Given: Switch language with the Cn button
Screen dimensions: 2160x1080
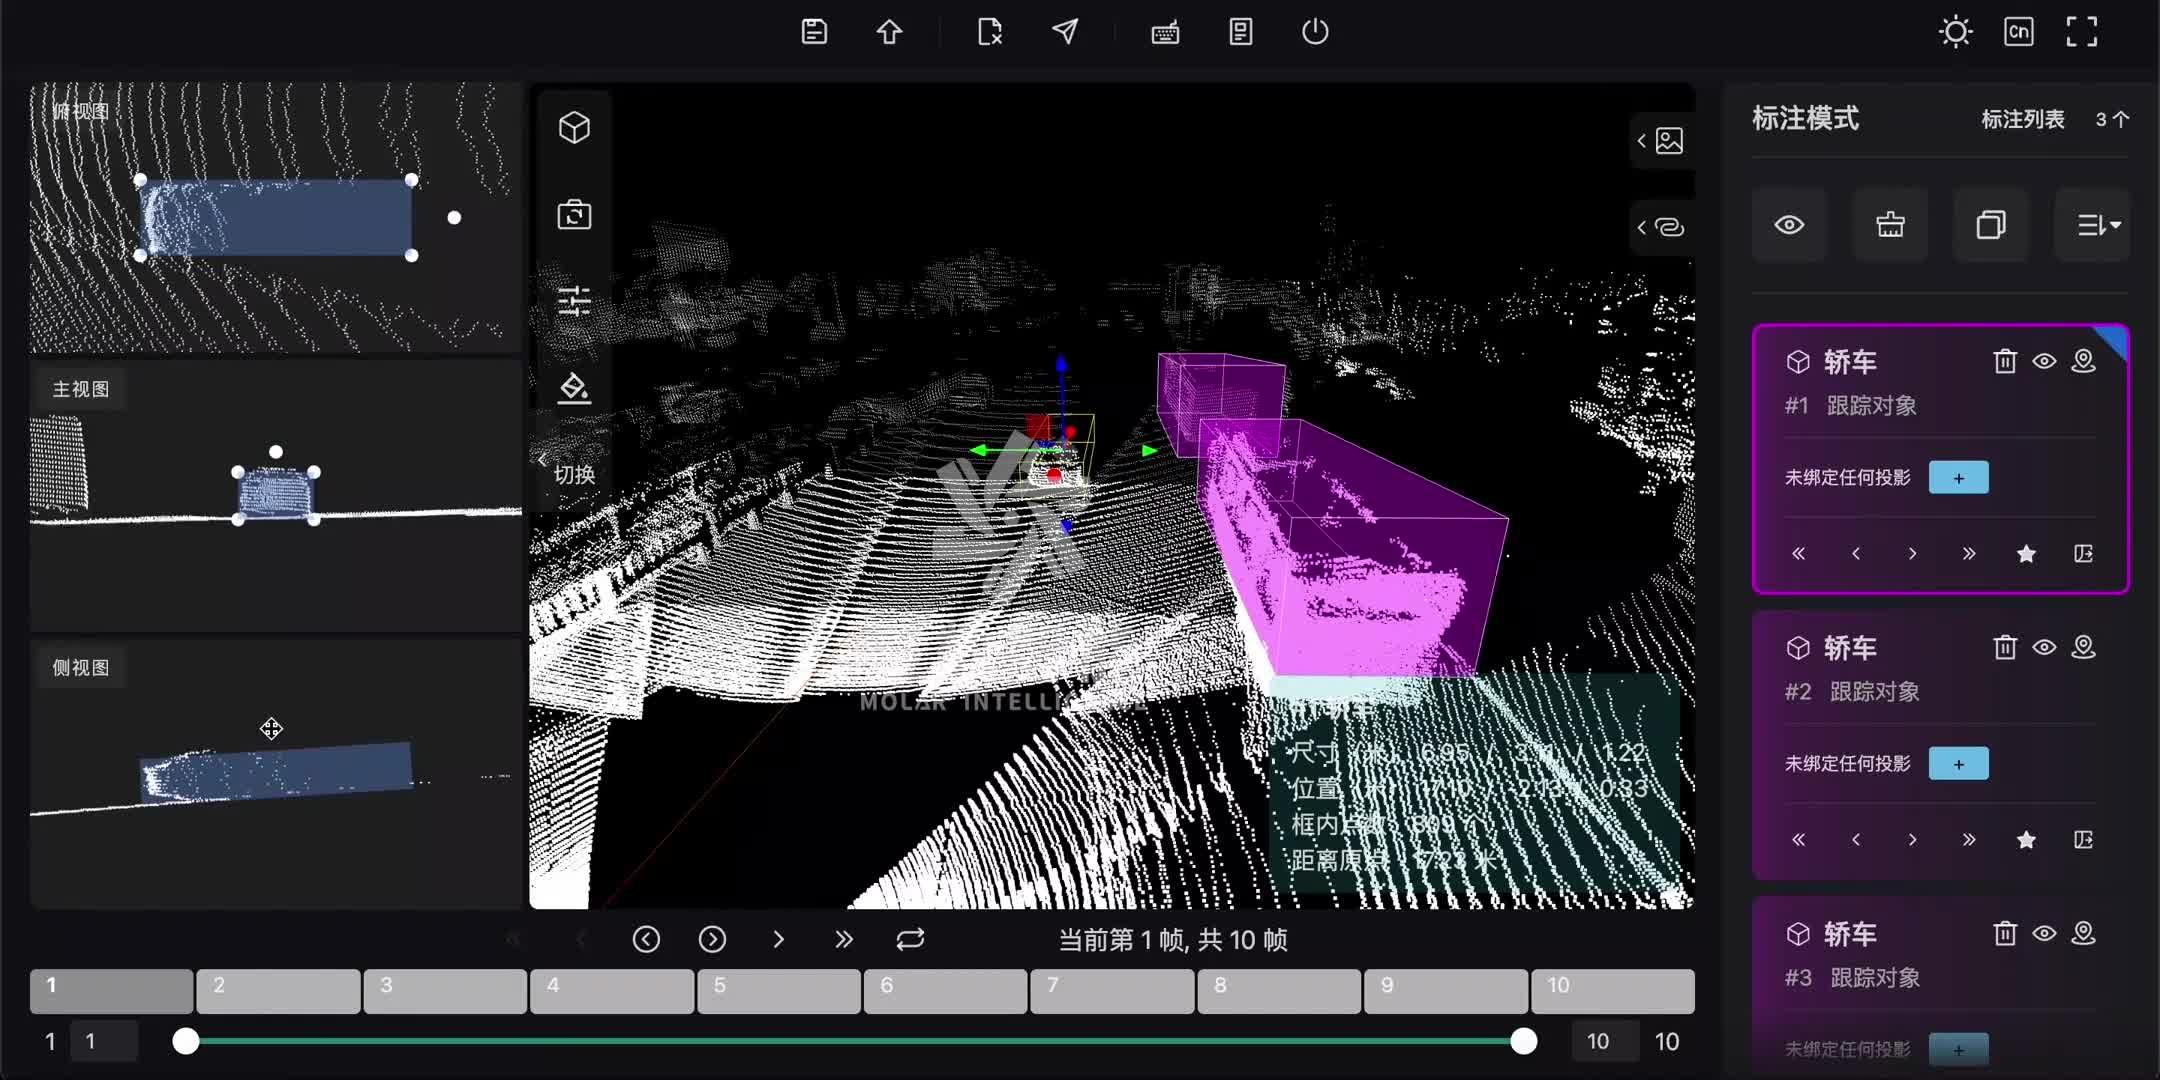Looking at the screenshot, I should (x=2018, y=31).
